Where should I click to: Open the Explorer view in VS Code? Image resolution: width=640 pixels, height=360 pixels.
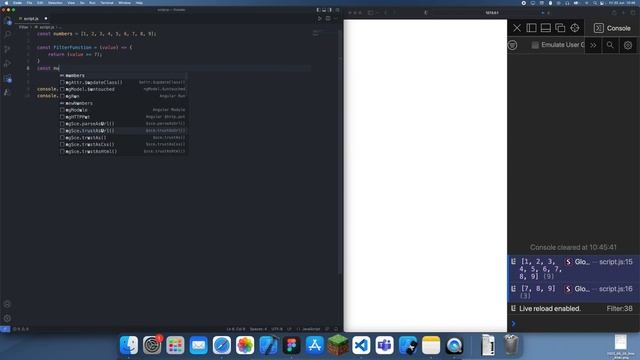(x=8, y=21)
